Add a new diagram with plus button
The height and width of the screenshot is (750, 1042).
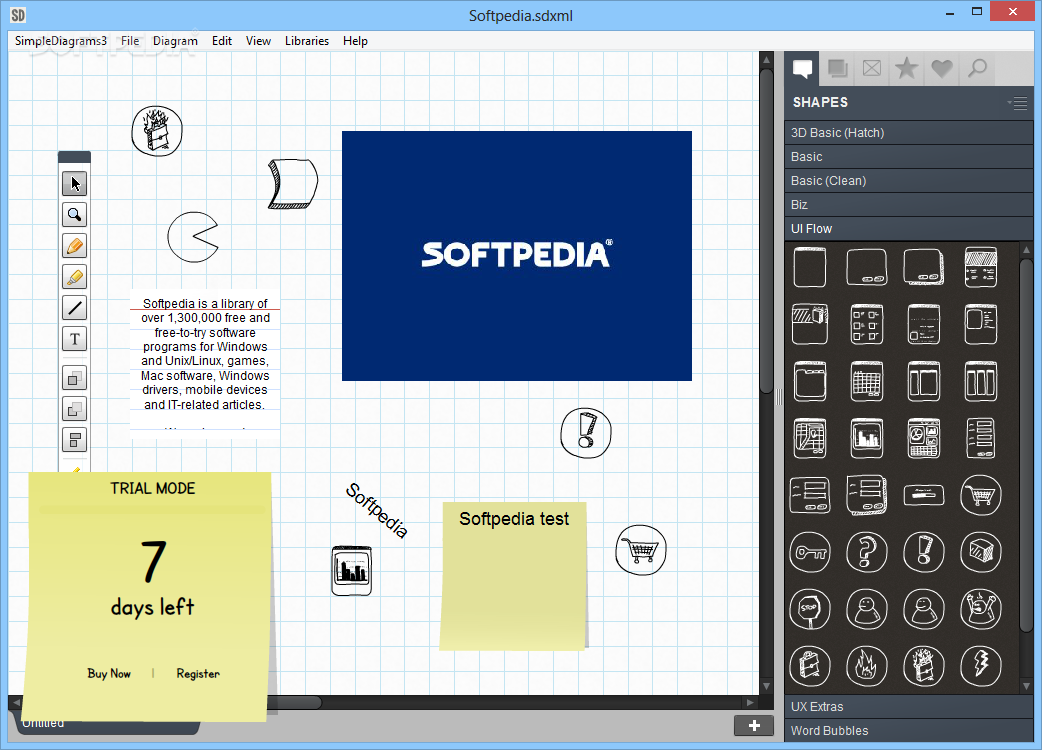click(754, 725)
